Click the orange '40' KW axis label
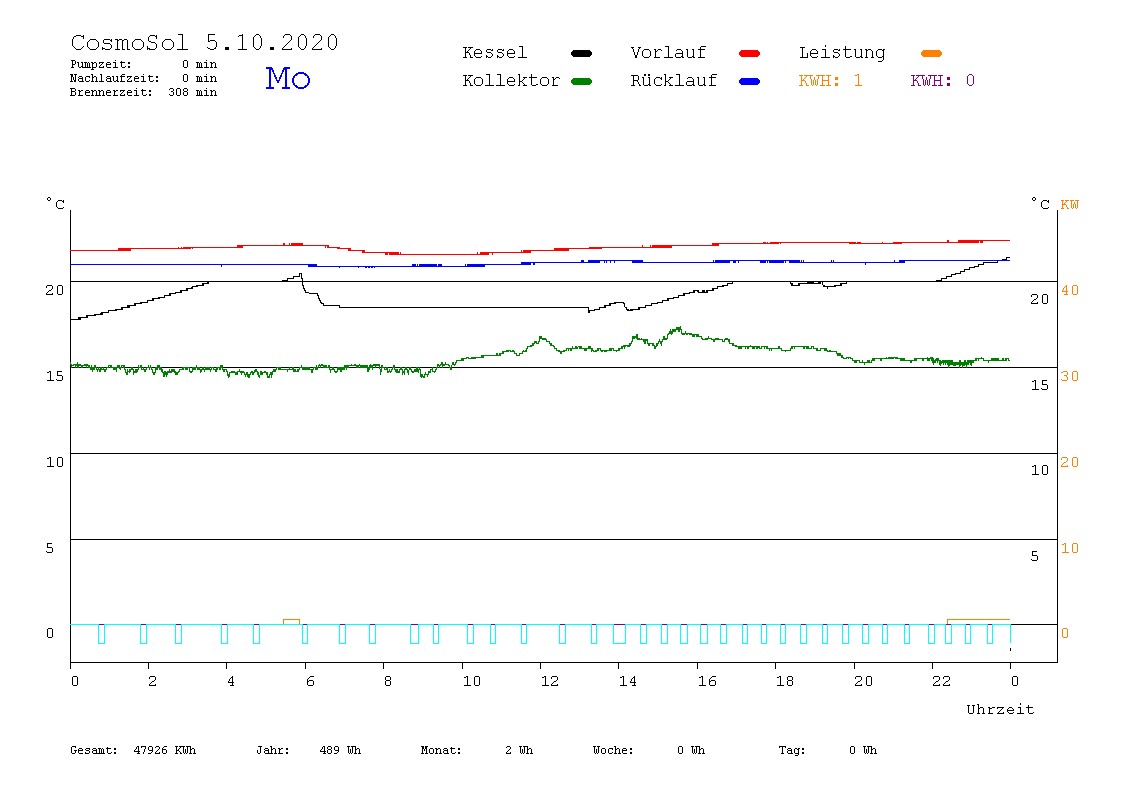This screenshot has width=1148, height=812. coord(1070,291)
